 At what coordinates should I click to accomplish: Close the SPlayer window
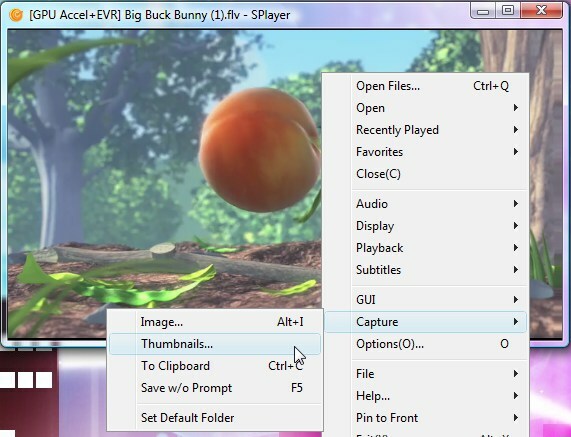click(541, 10)
